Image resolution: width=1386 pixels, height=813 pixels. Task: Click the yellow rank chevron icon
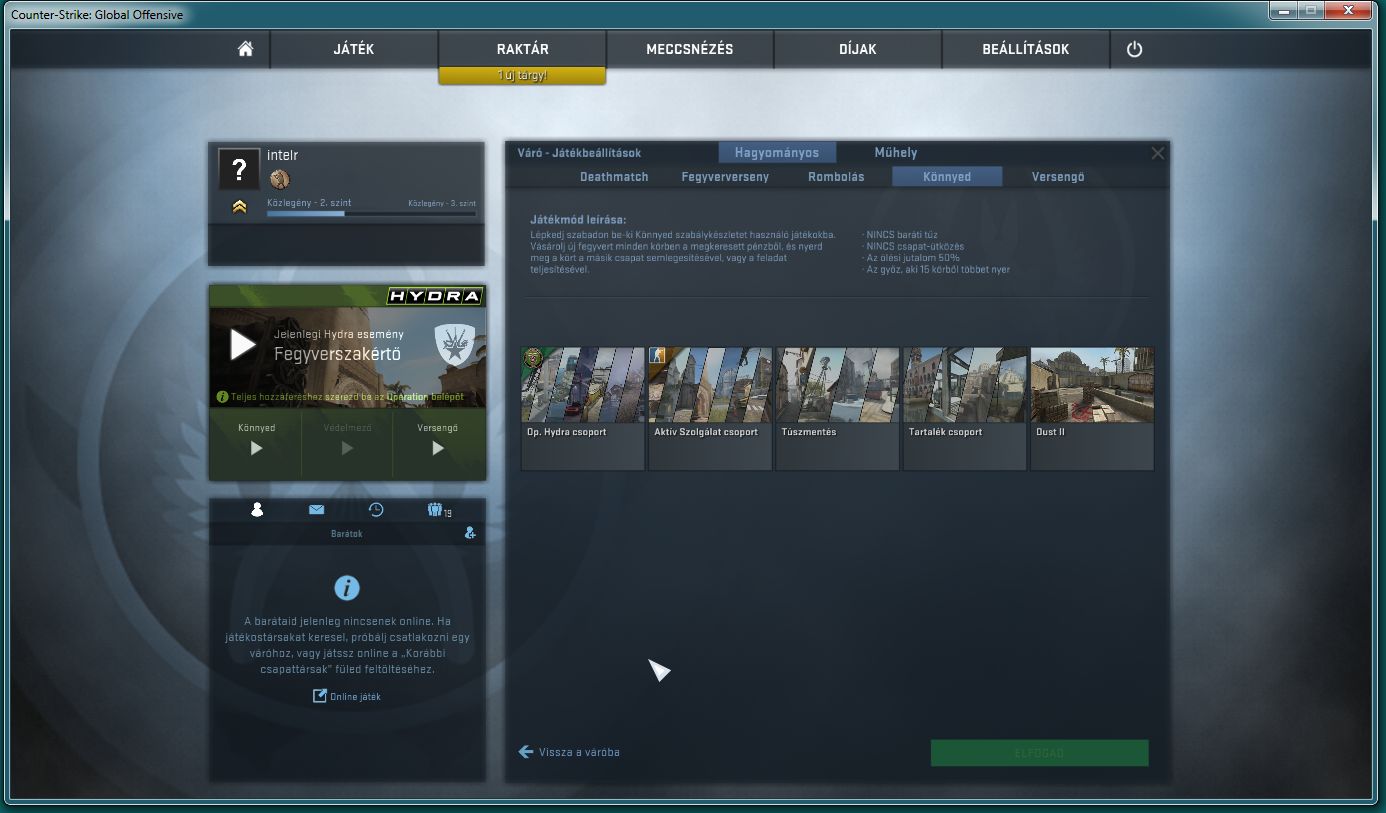click(239, 207)
